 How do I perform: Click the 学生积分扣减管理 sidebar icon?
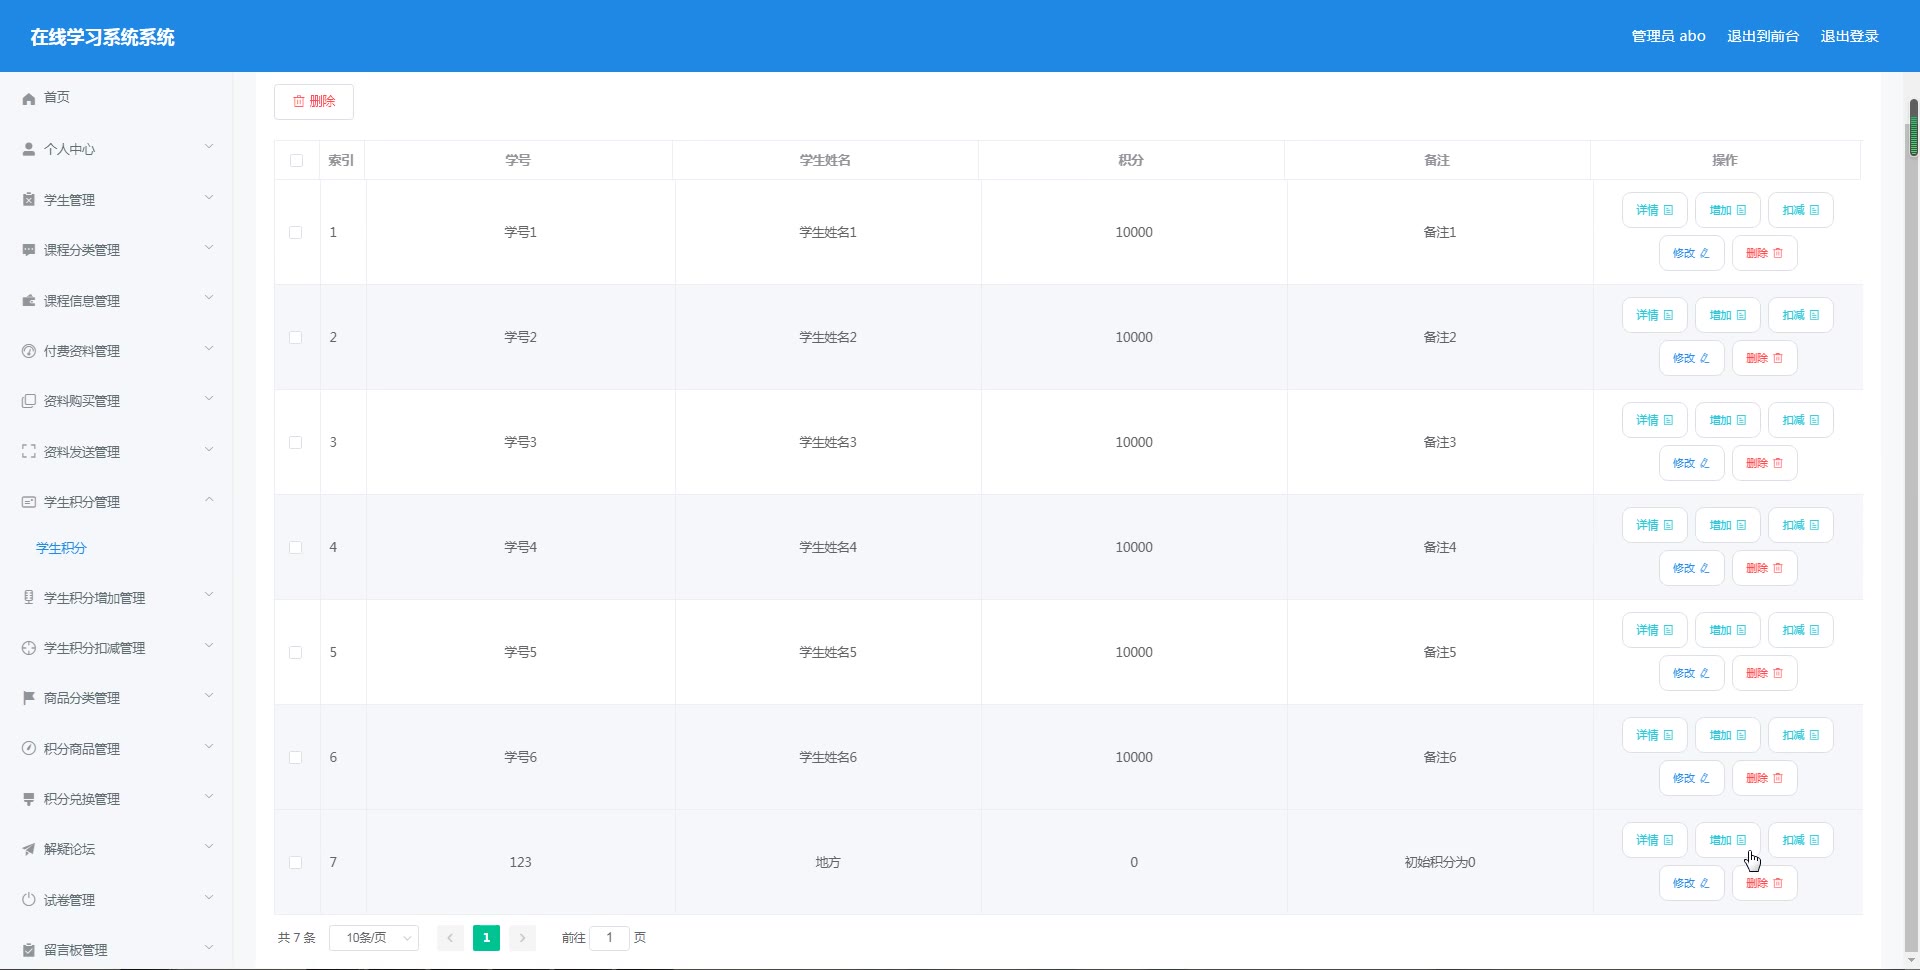[x=29, y=648]
